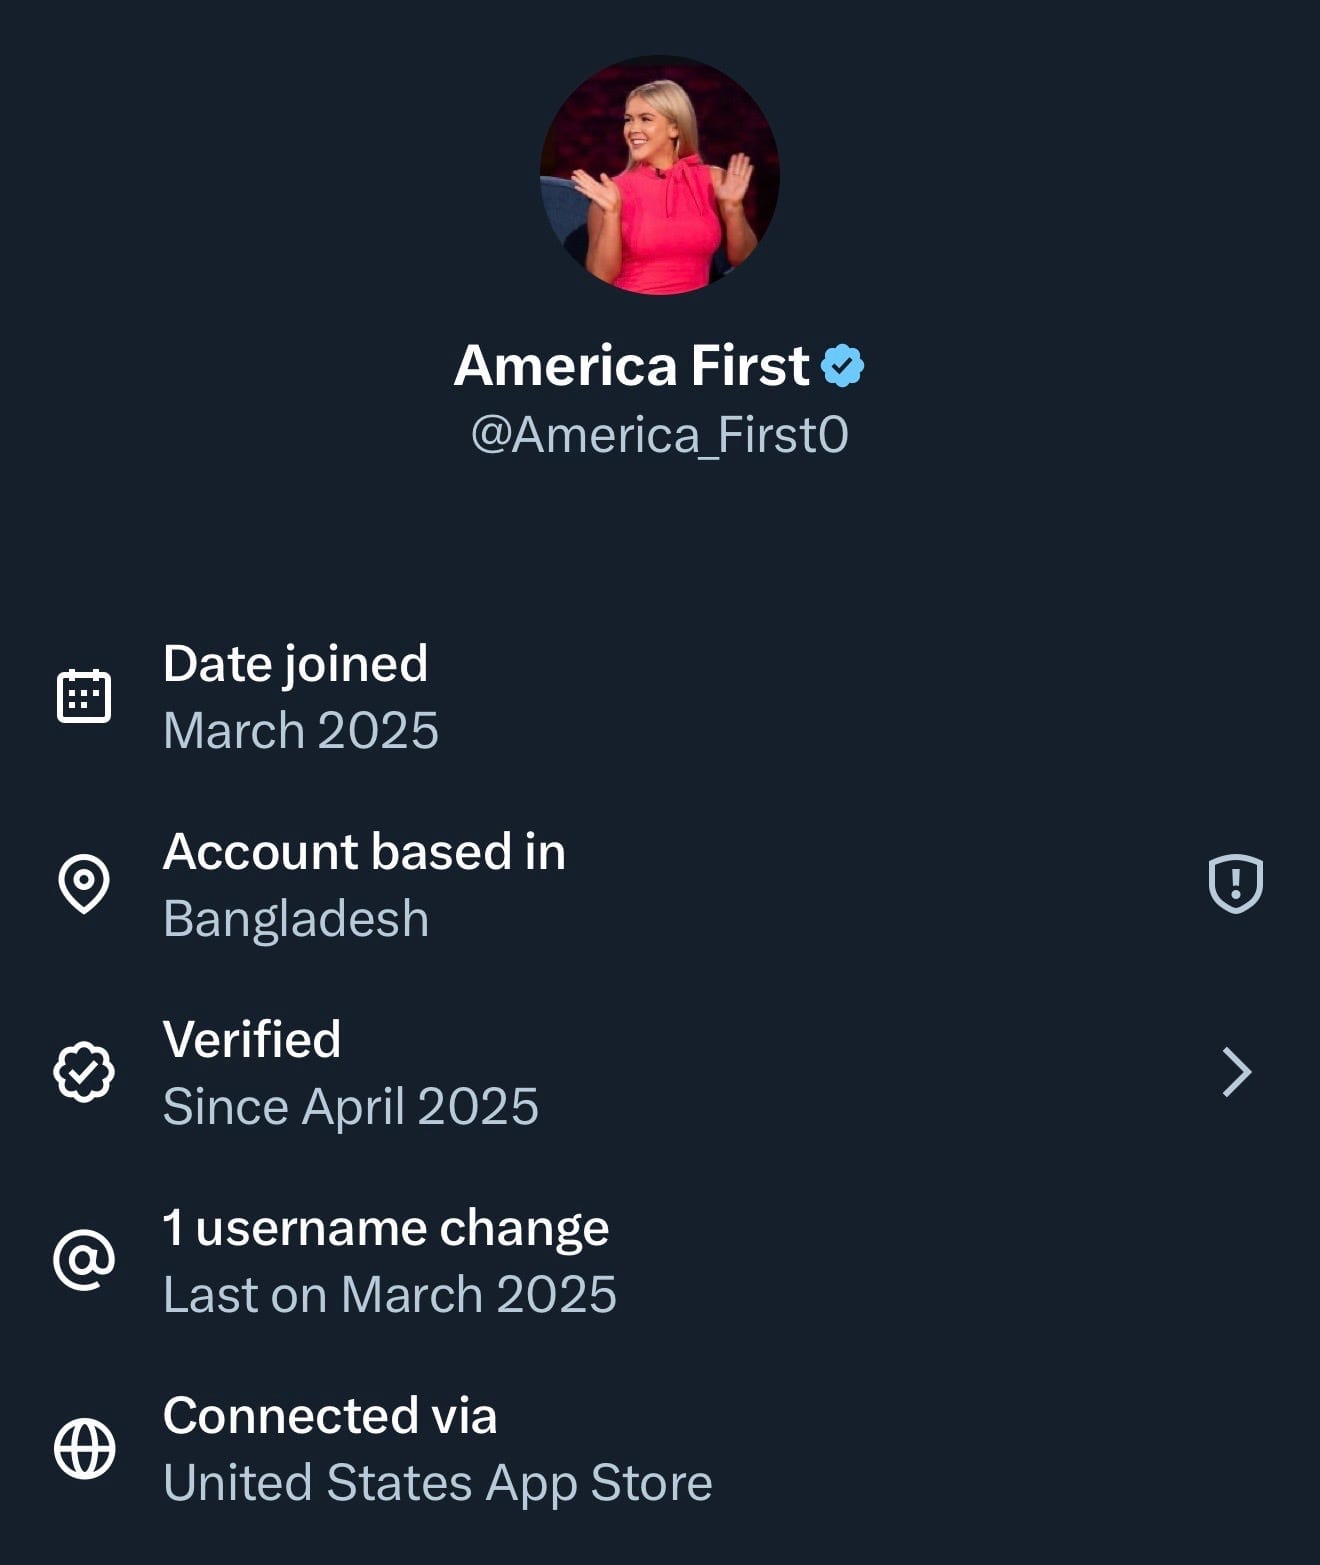The width and height of the screenshot is (1320, 1565).
Task: Click the globe icon beside Connected via
Action: pos(84,1448)
